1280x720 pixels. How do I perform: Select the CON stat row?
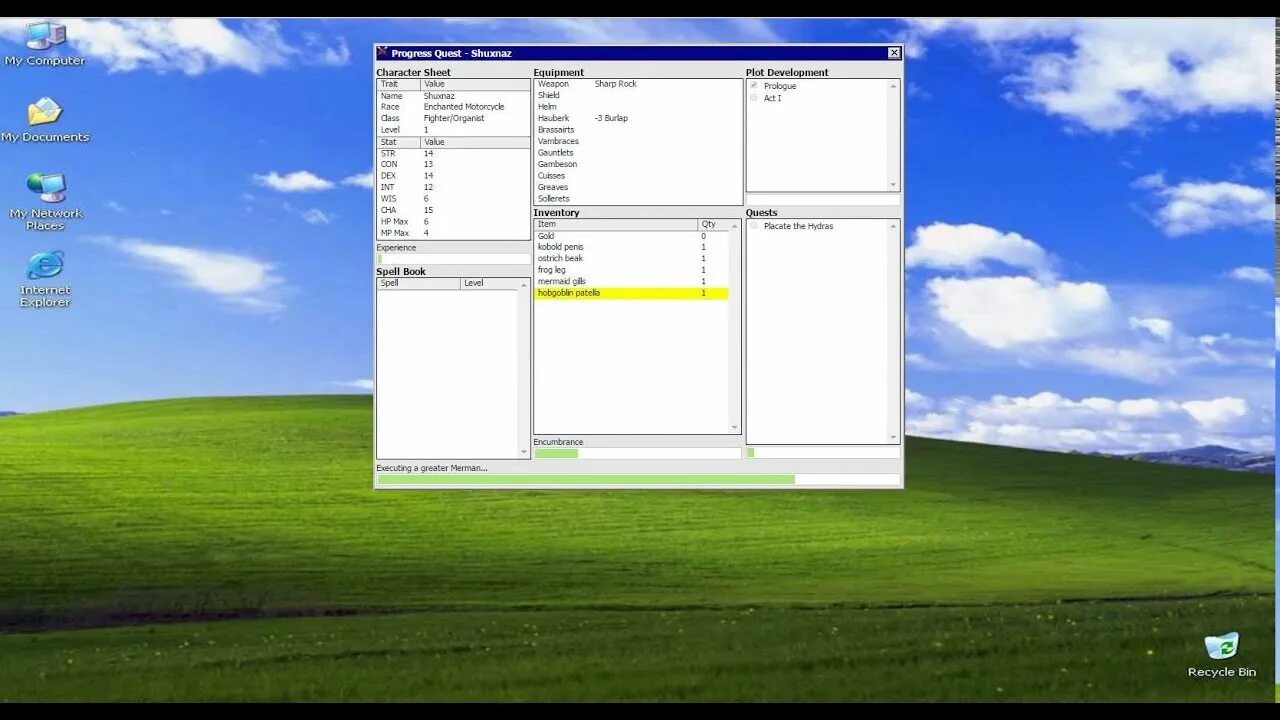point(453,164)
